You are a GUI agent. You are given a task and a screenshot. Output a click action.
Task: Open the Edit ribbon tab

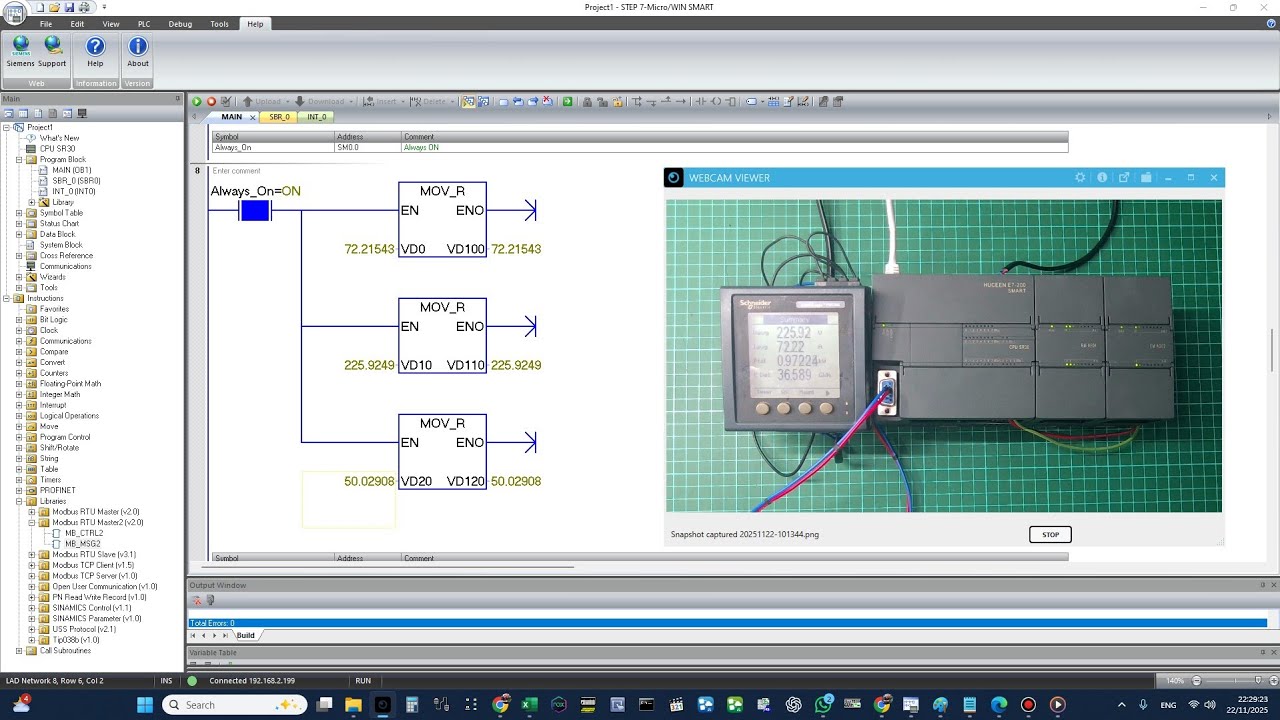tap(77, 24)
